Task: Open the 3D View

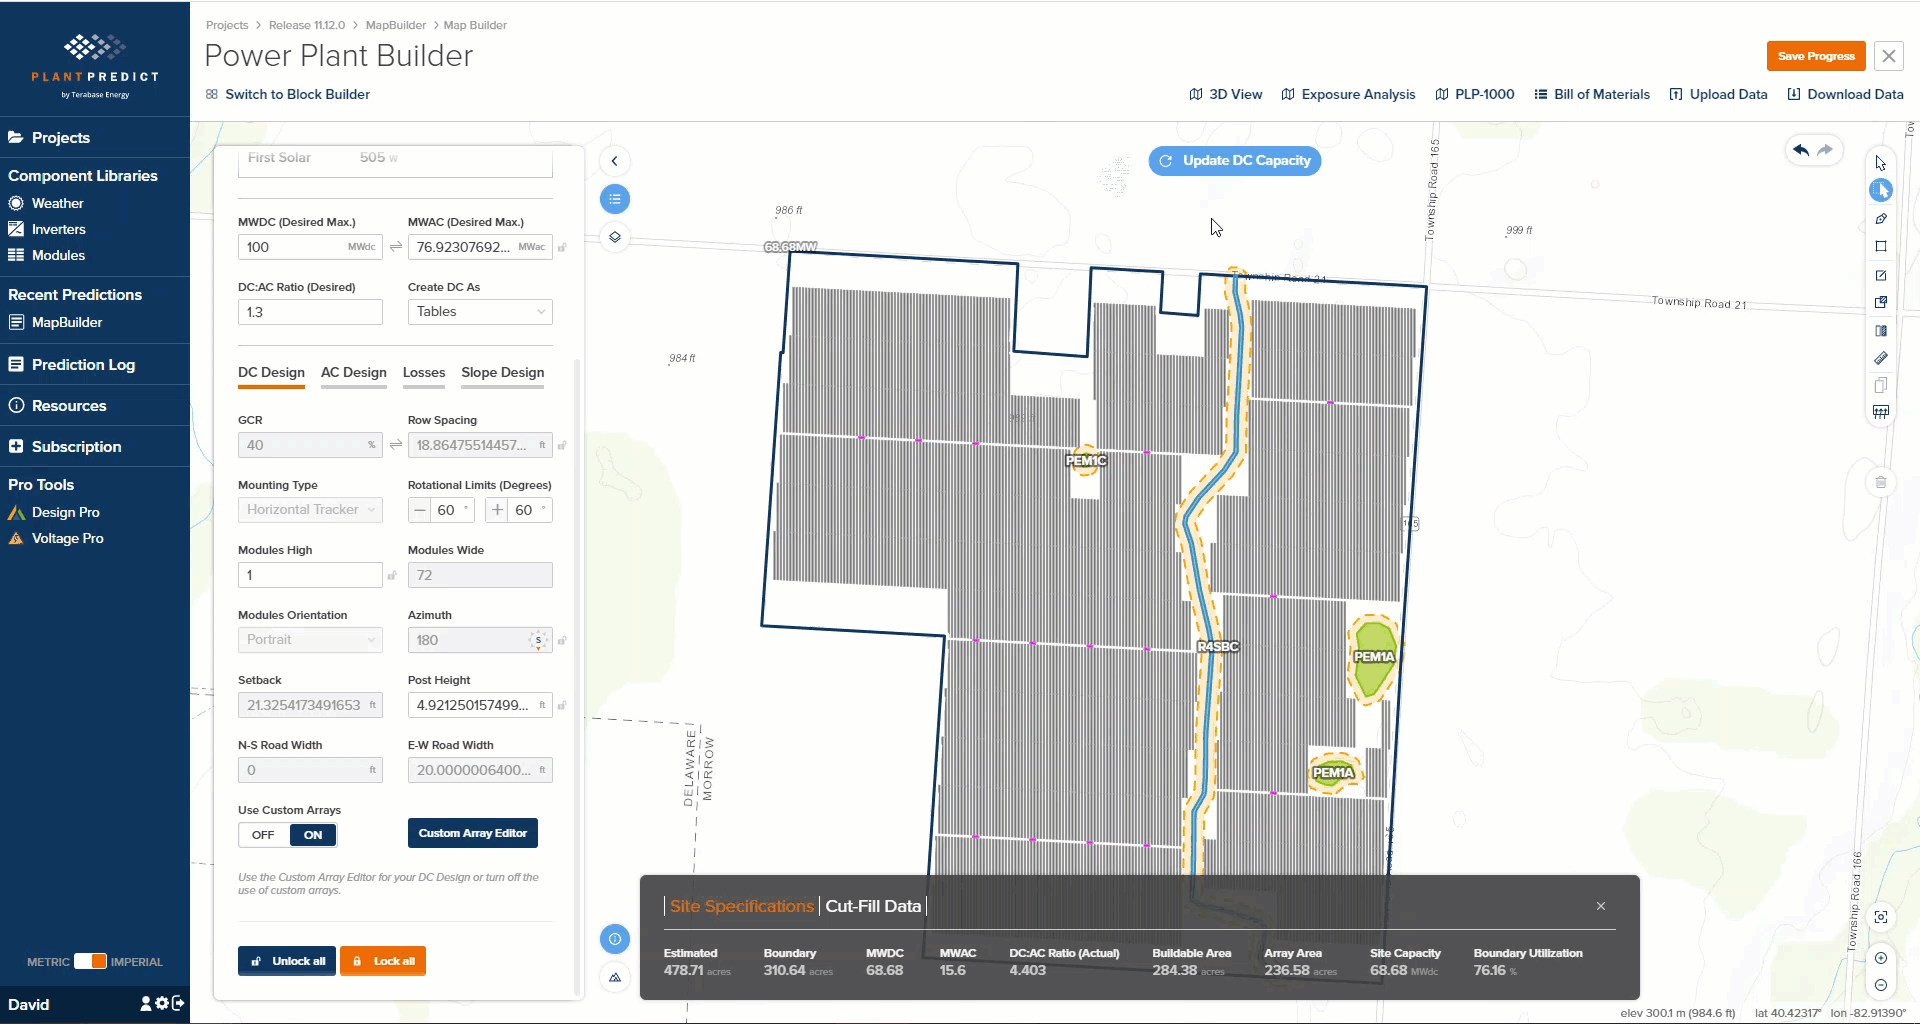Action: (1226, 94)
